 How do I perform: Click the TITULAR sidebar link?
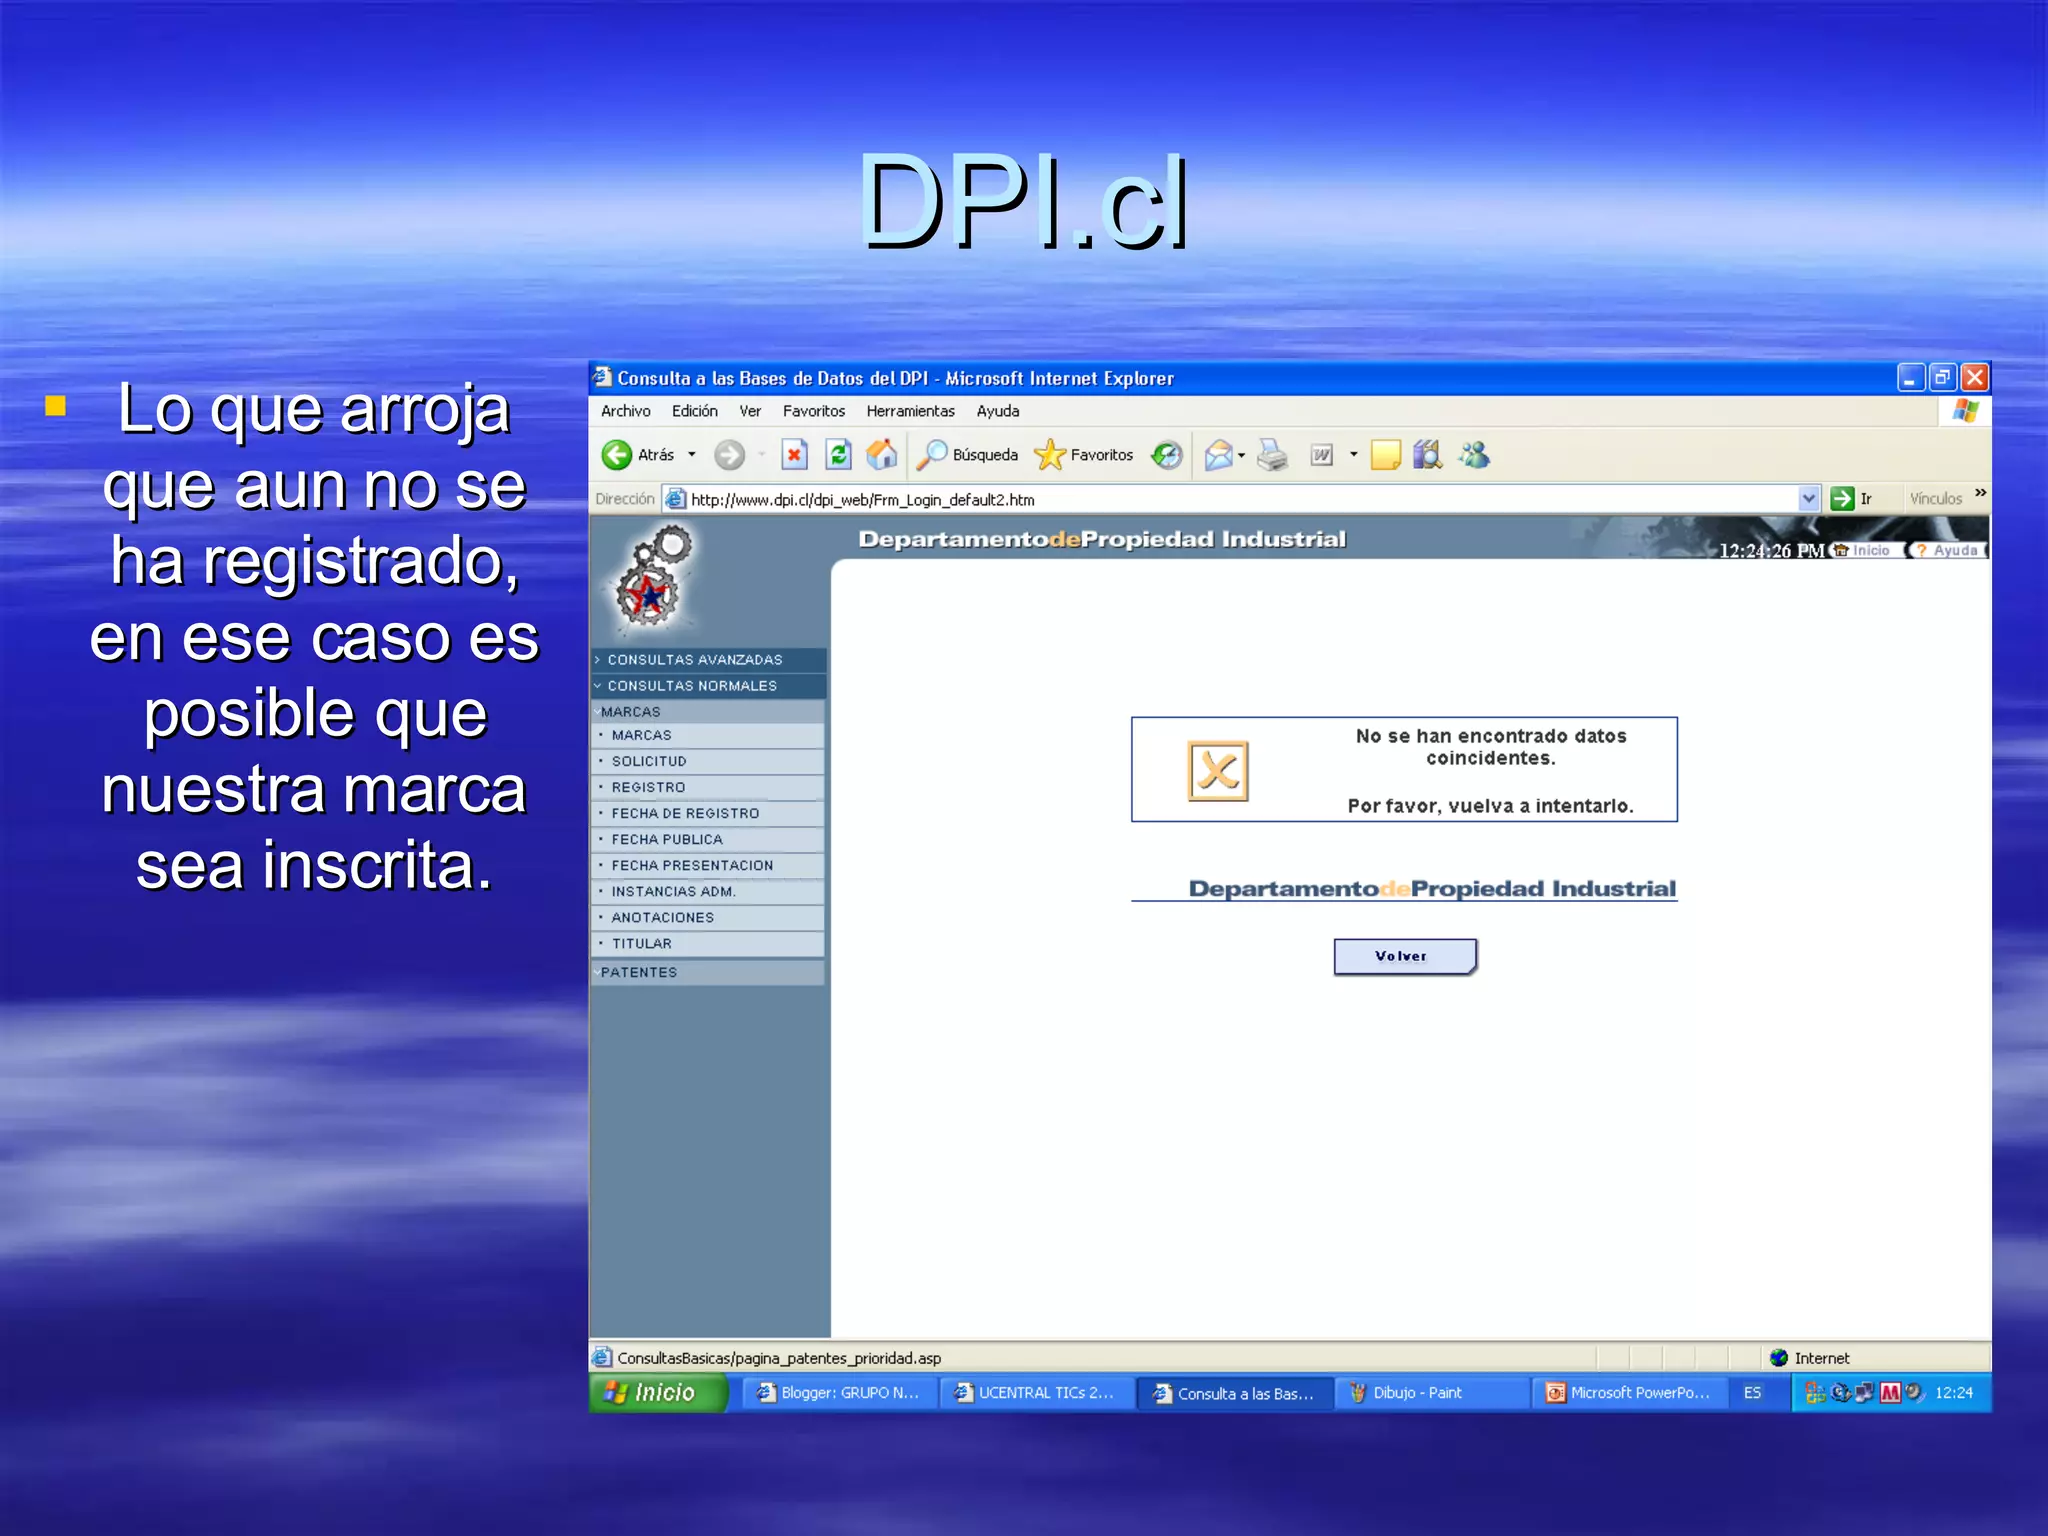pos(641,943)
